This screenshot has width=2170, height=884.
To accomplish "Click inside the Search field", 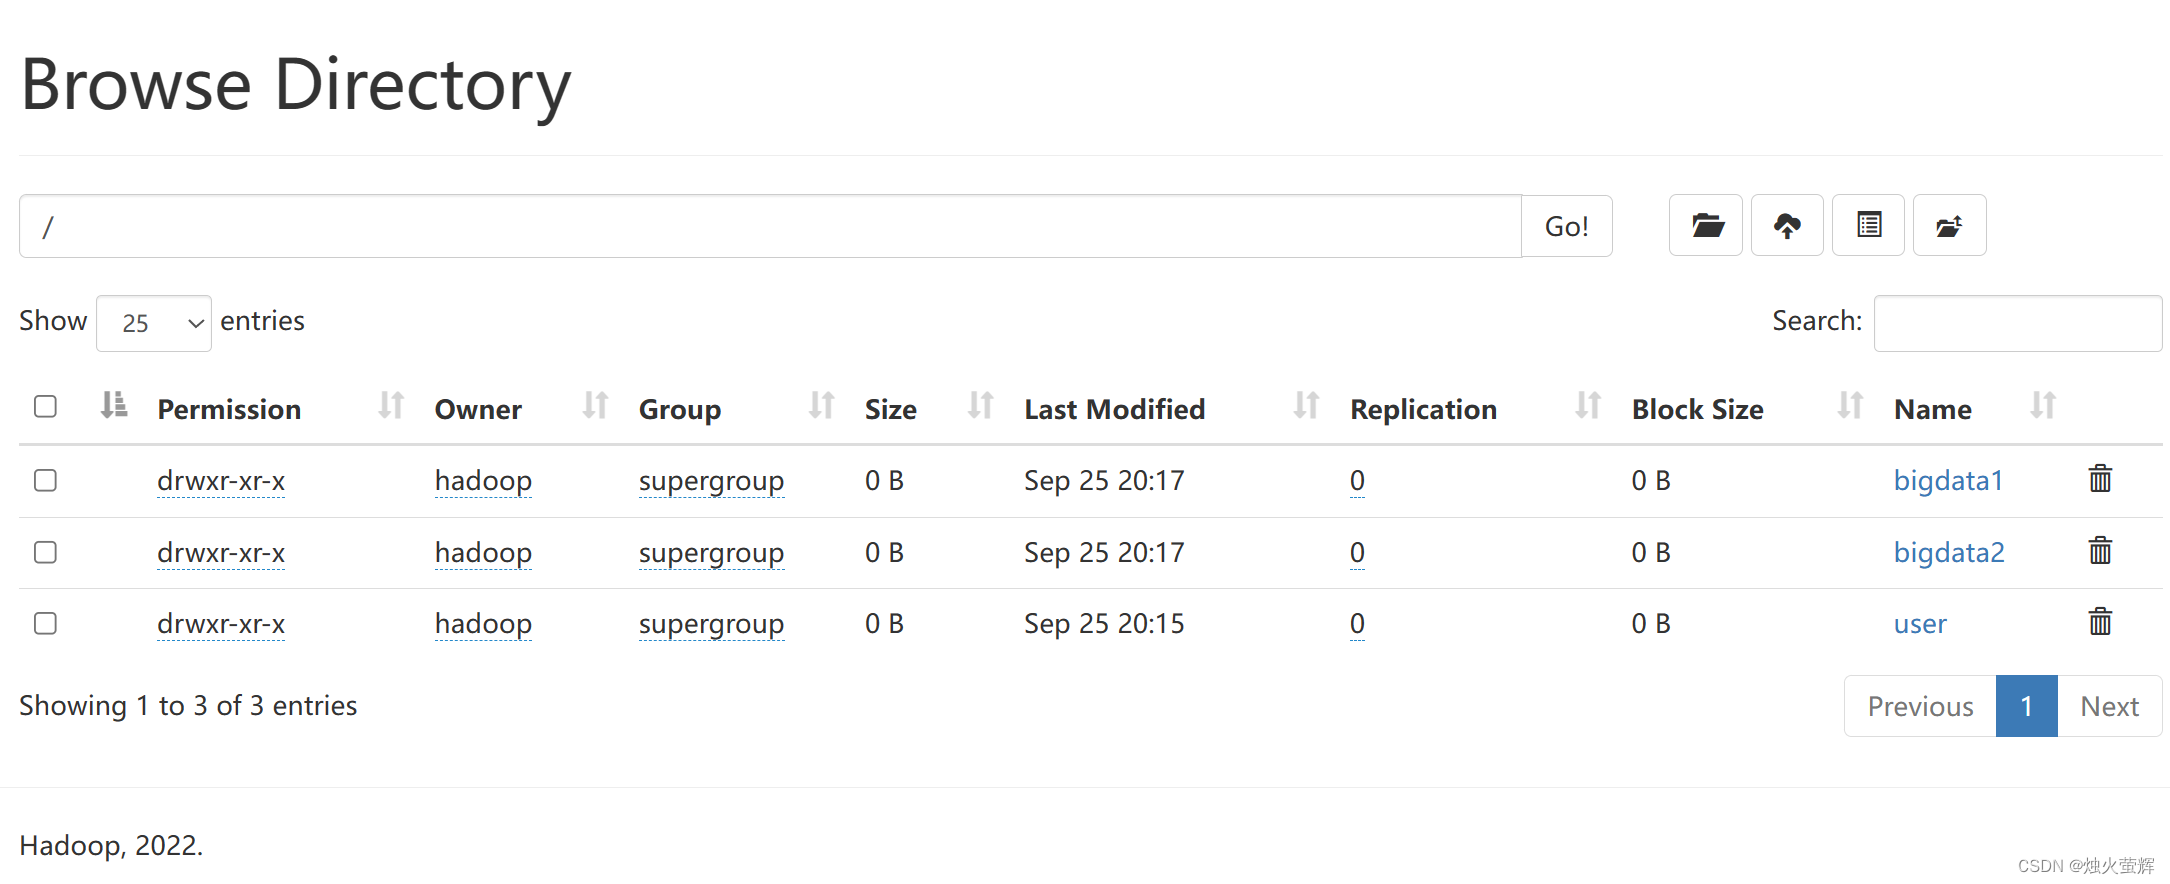I will pos(2017,322).
